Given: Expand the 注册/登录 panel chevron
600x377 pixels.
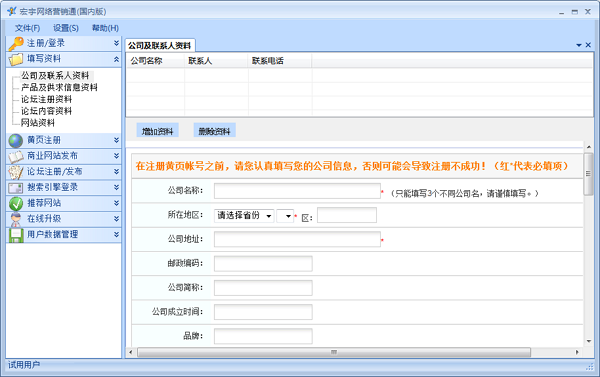Looking at the screenshot, I should (116, 43).
